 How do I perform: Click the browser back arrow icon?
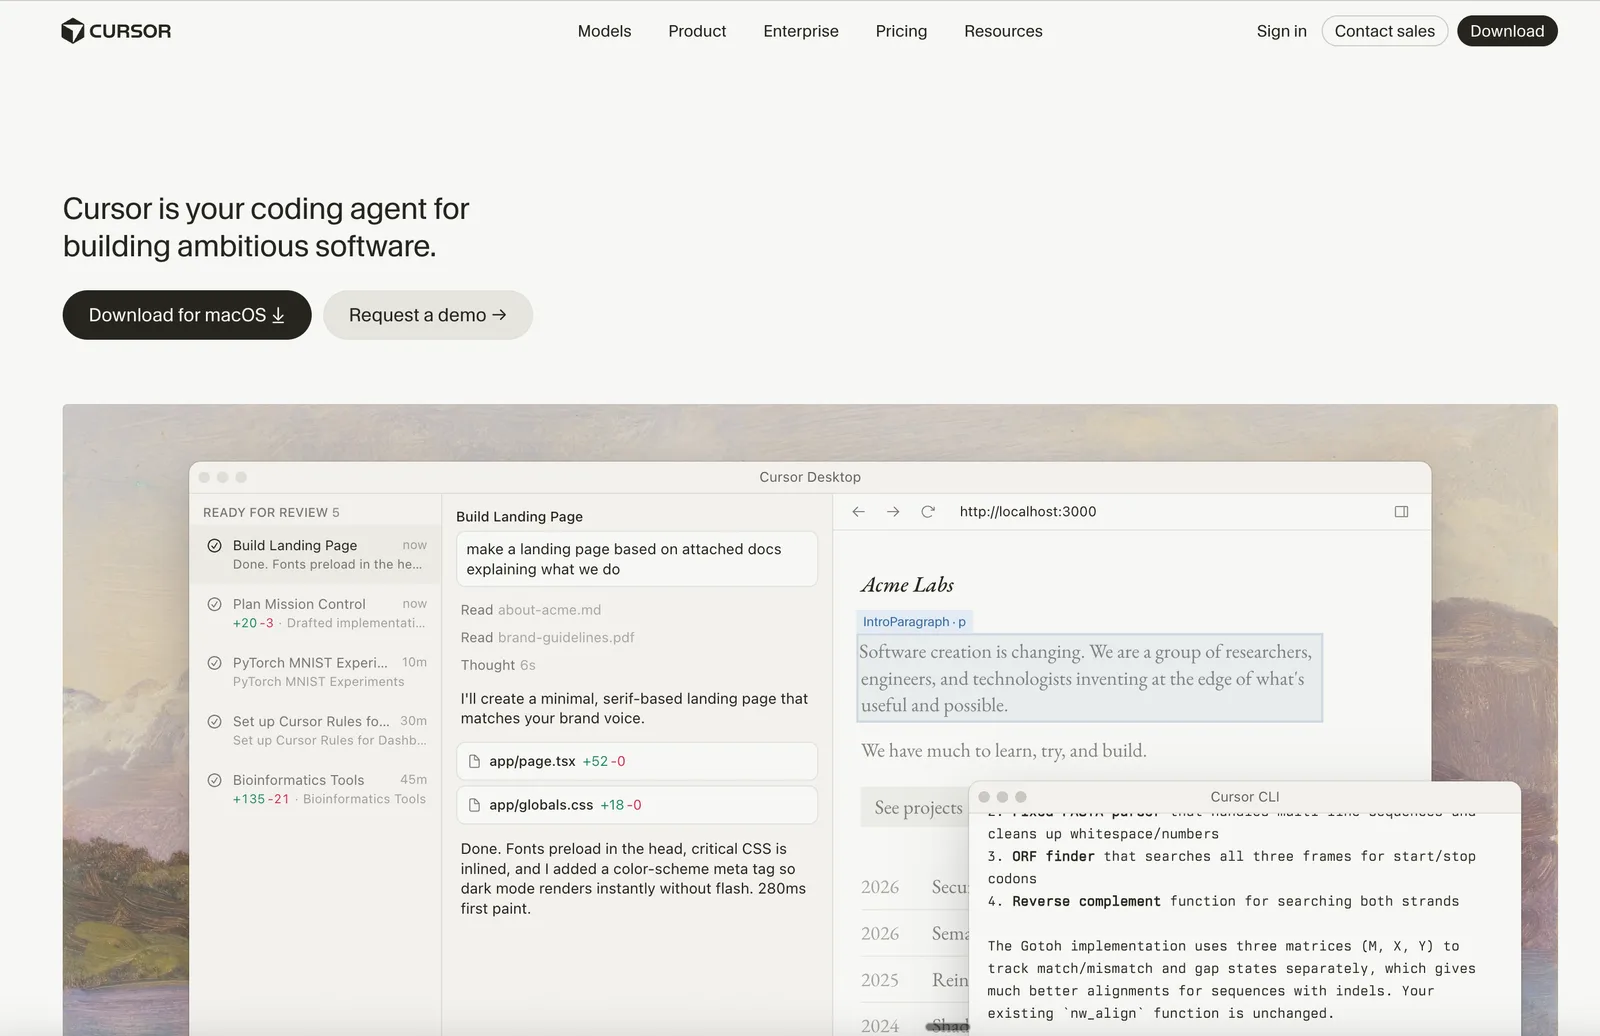[x=858, y=511]
